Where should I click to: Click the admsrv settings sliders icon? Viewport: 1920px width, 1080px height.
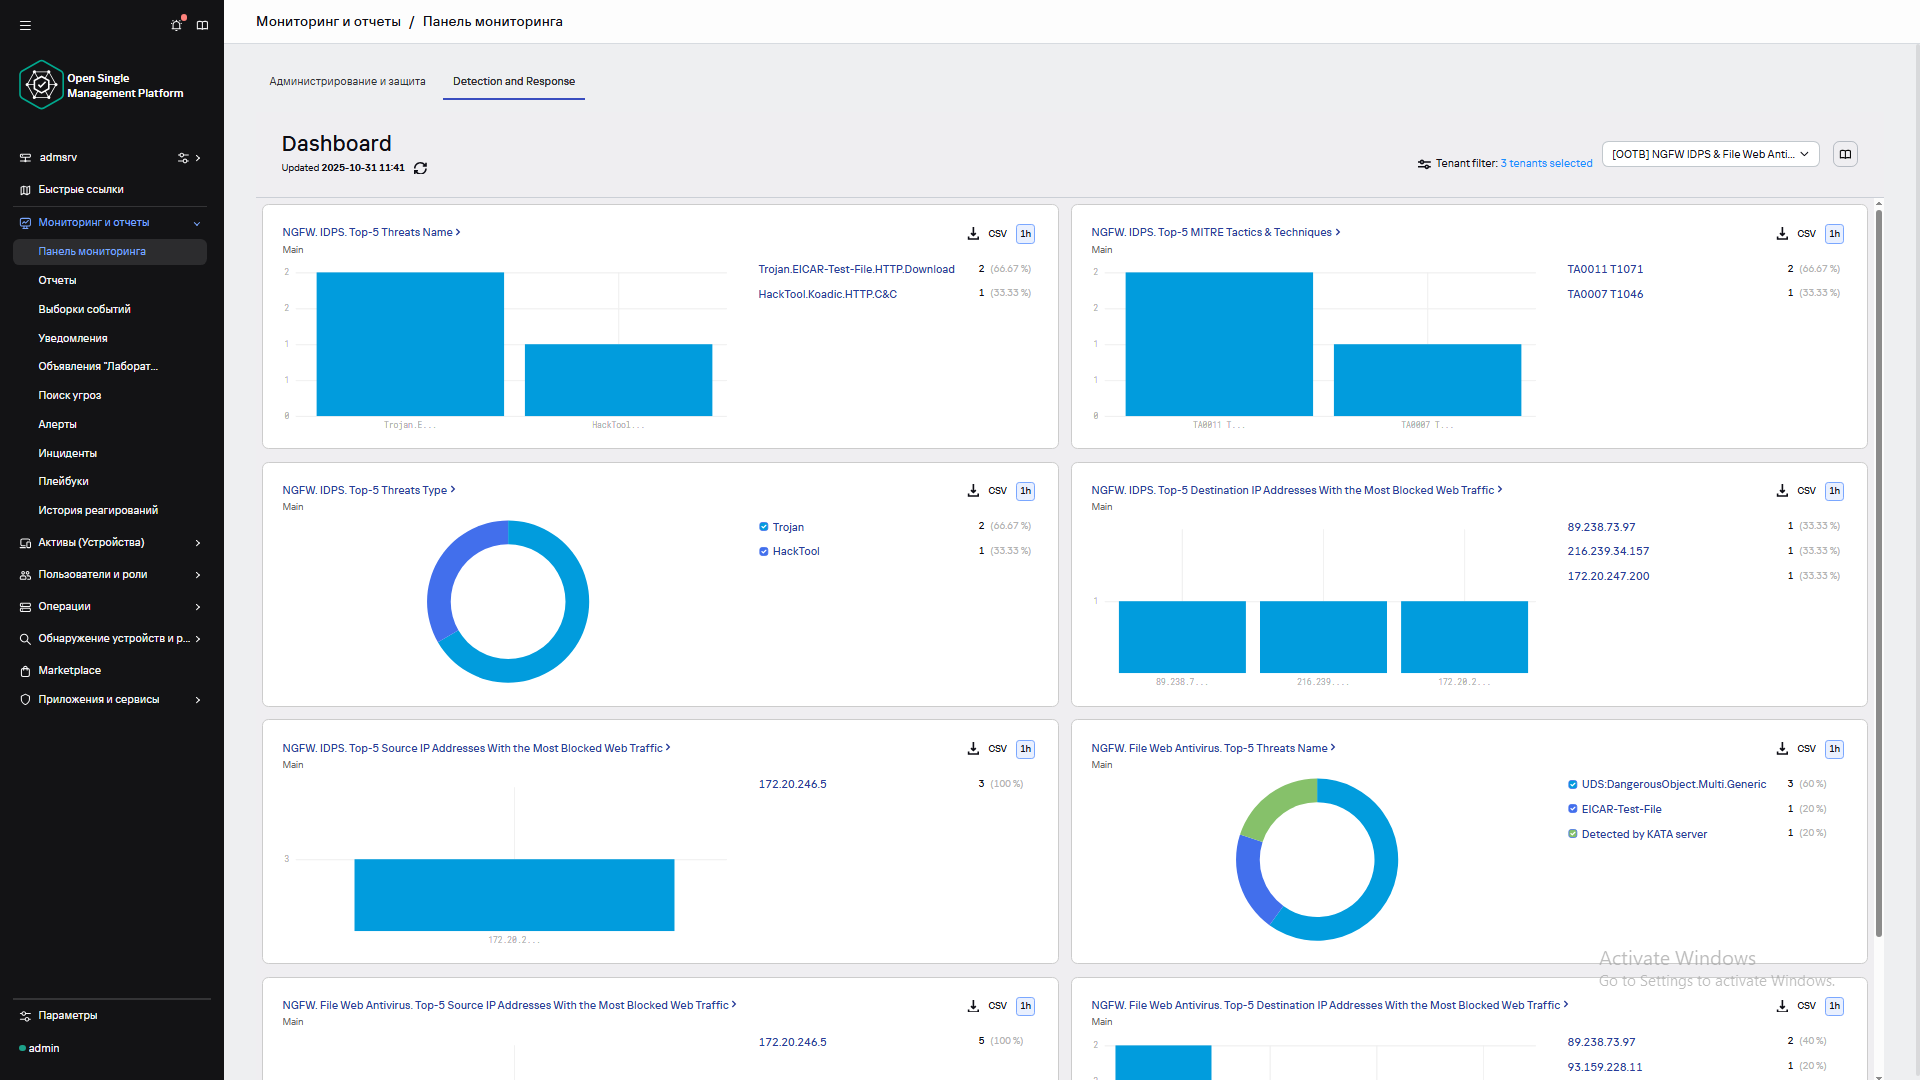[x=183, y=158]
